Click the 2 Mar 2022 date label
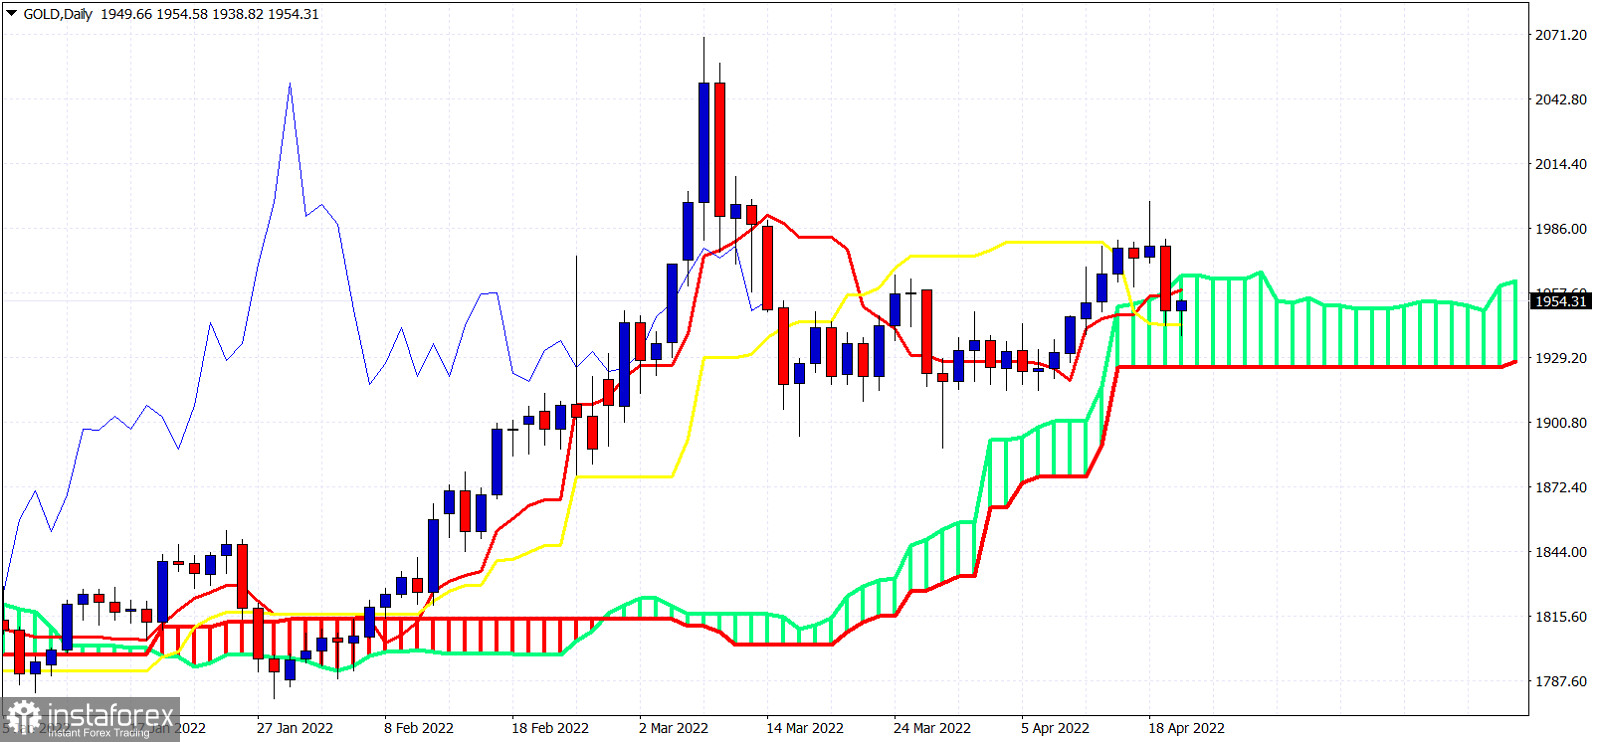The width and height of the screenshot is (1600, 742). 674,728
